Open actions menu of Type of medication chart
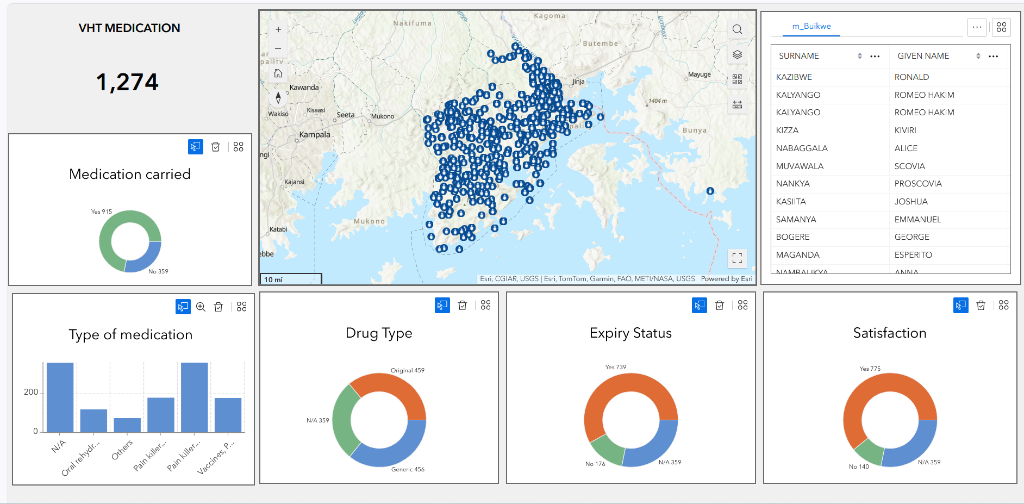Screen dimensions: 1024x504 tap(242, 306)
